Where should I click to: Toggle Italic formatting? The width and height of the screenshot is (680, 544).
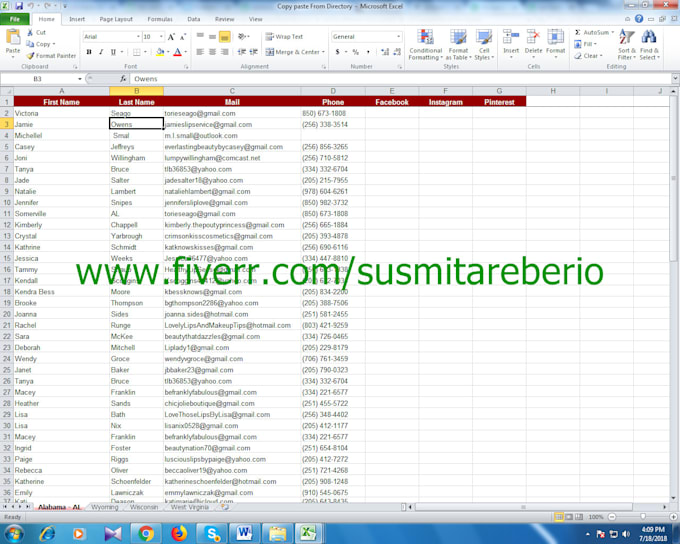point(101,52)
